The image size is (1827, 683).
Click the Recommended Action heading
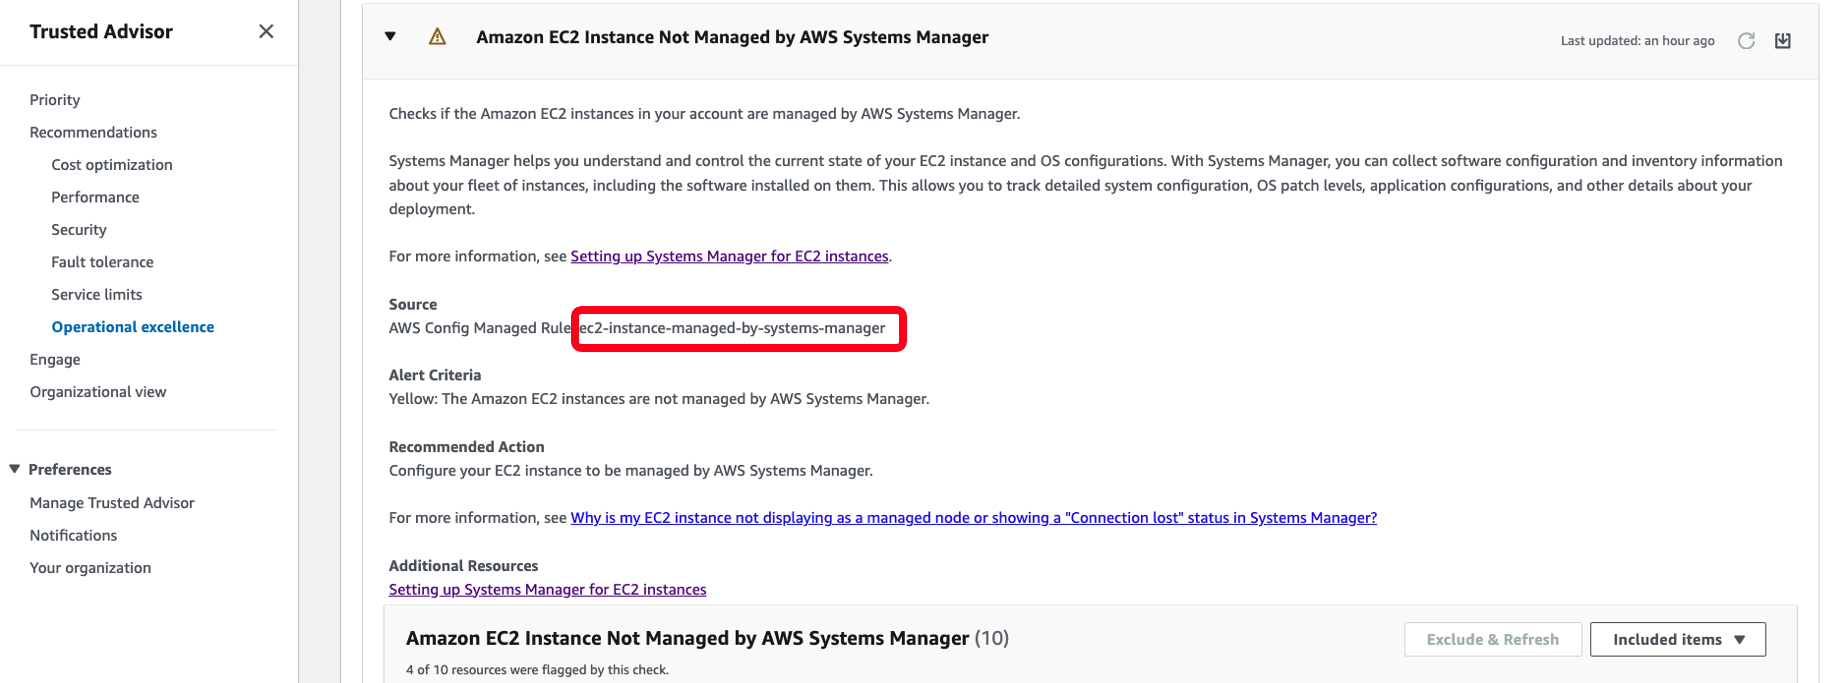coord(466,447)
